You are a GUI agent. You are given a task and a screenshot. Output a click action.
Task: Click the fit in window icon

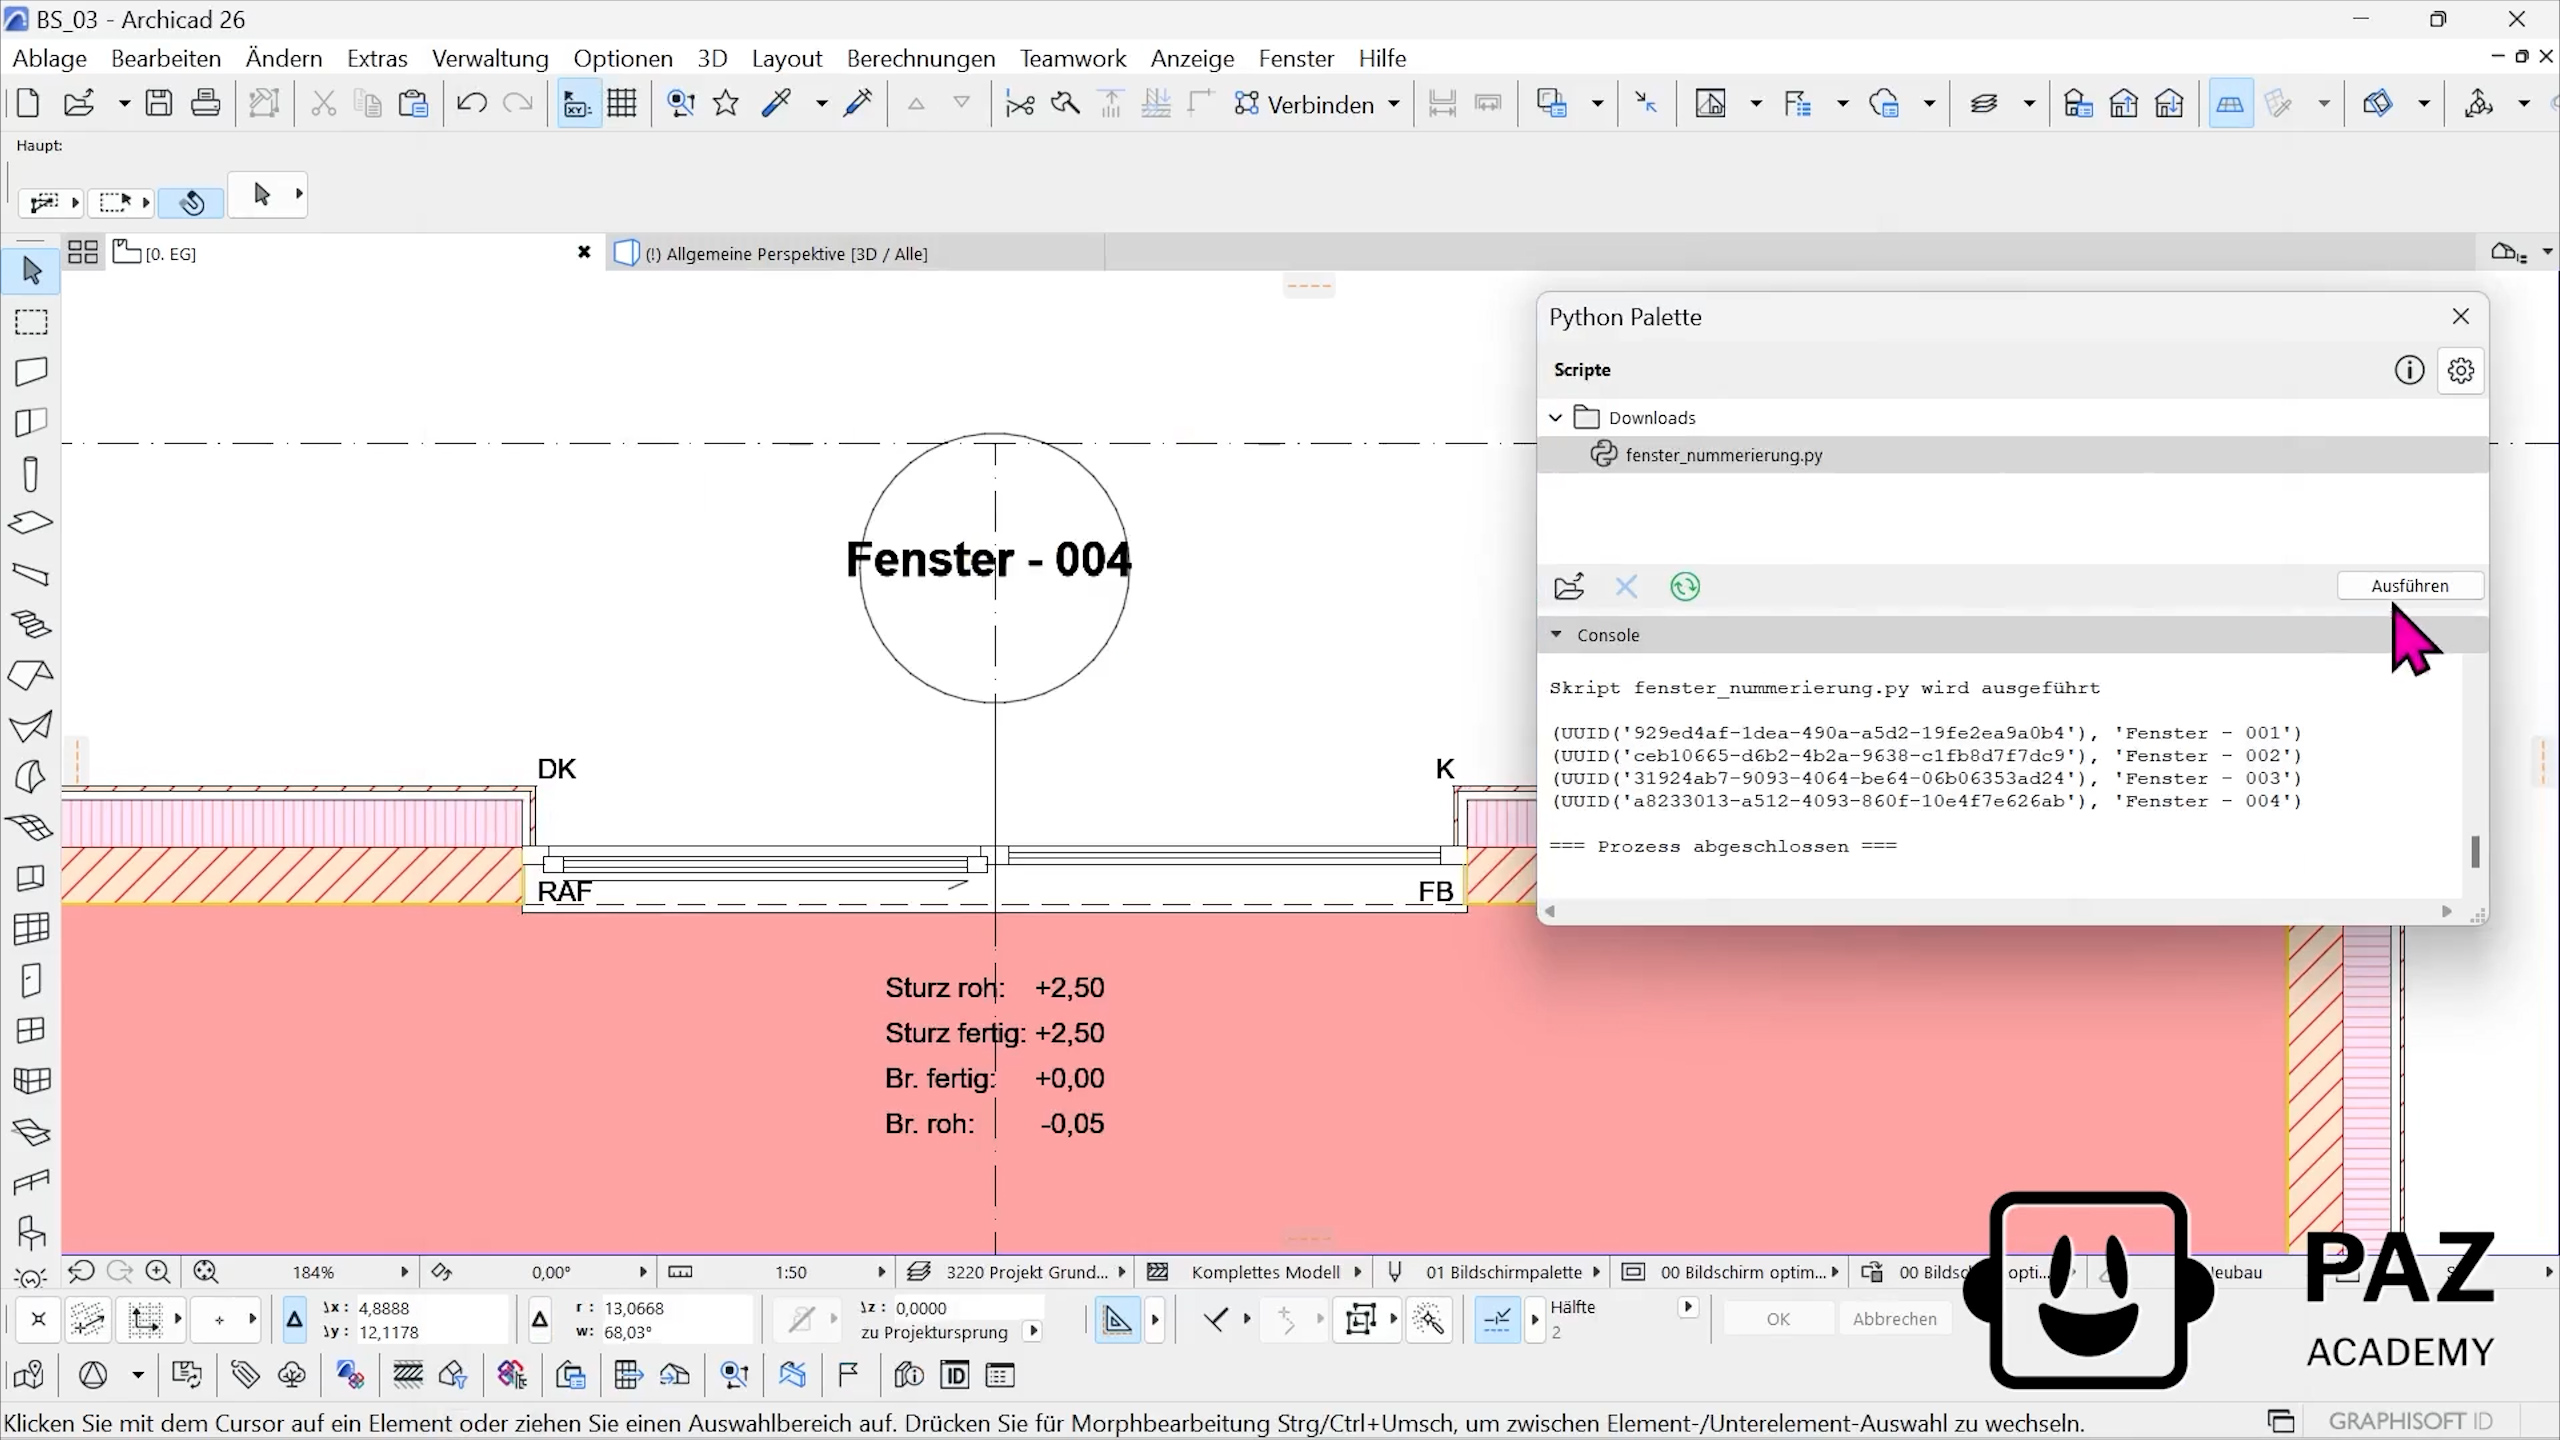pos(206,1271)
